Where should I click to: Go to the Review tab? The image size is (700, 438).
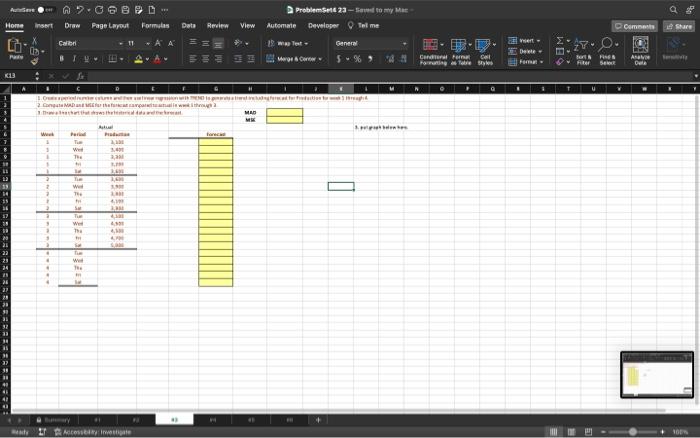(x=218, y=25)
